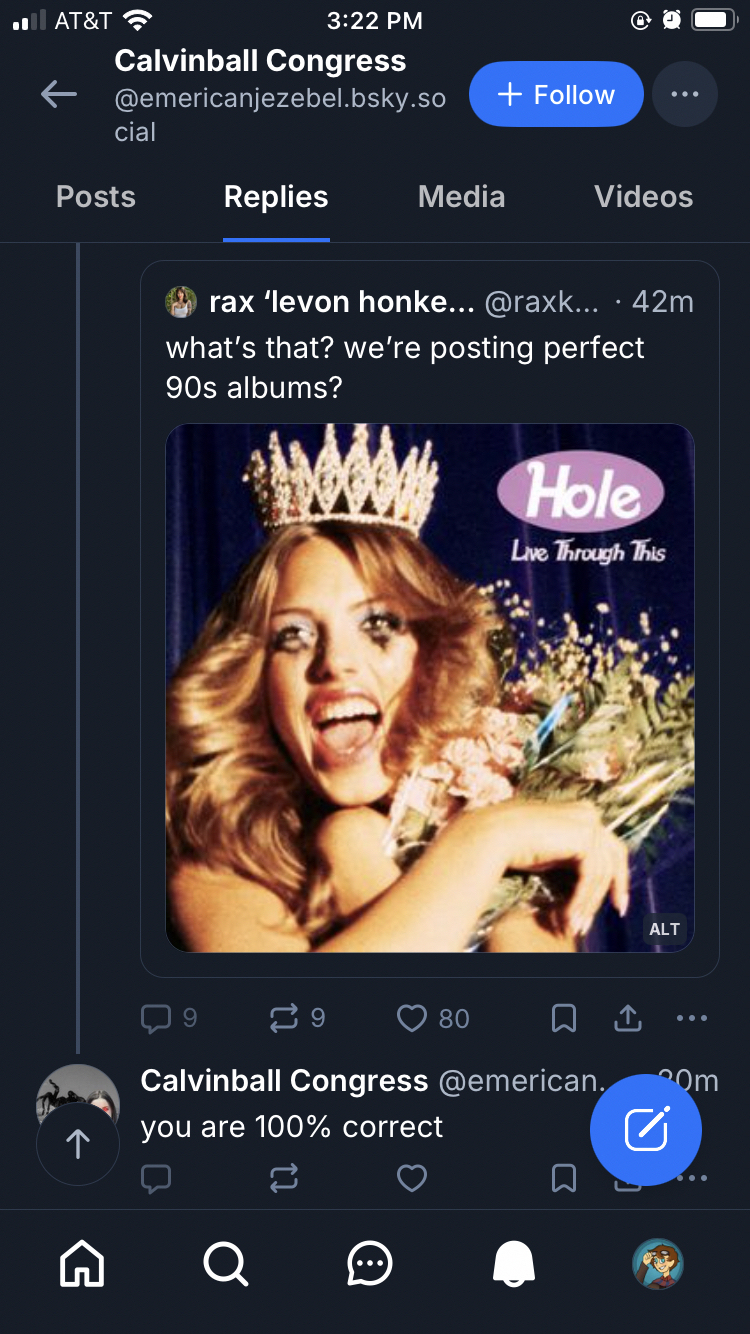The width and height of the screenshot is (750, 1334).
Task: Open profile more options menu
Action: pyautogui.click(x=684, y=95)
